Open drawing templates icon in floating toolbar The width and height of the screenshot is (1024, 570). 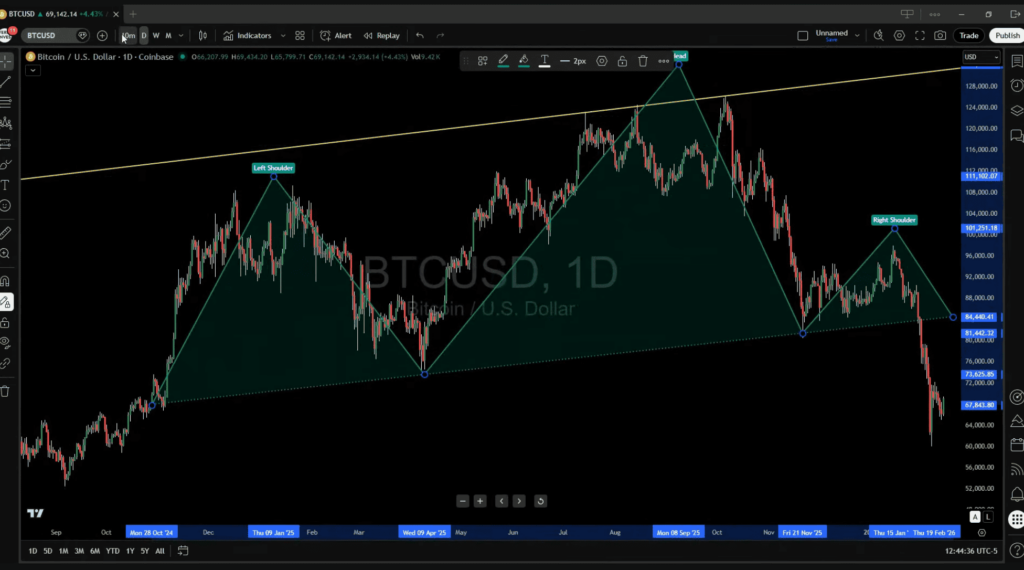[483, 61]
